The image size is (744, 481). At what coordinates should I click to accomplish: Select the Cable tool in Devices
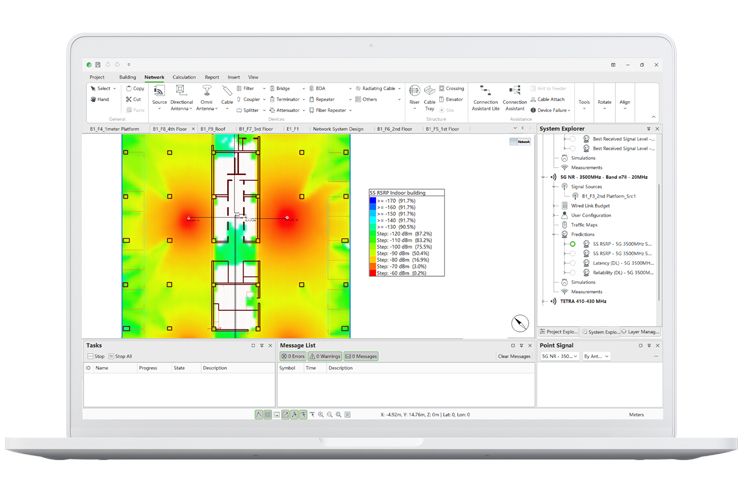click(x=227, y=96)
